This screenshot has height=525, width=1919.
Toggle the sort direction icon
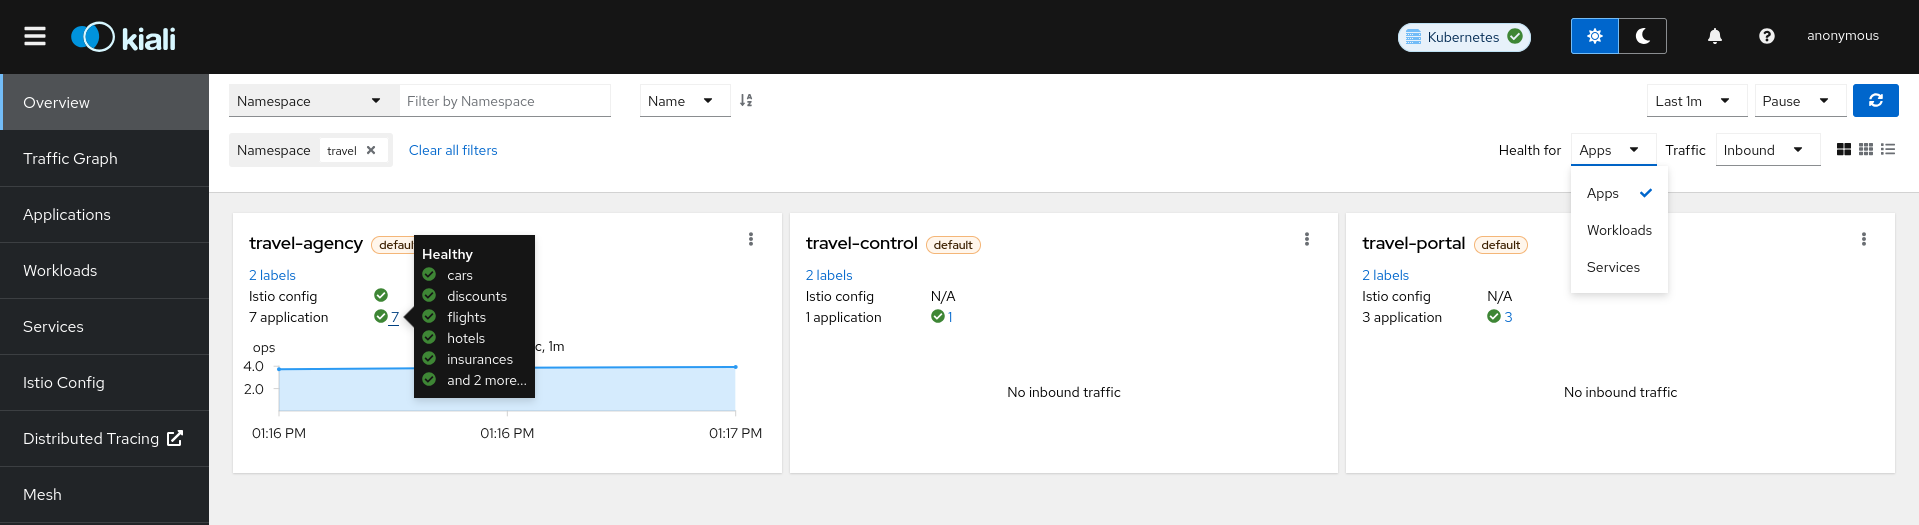pos(746,101)
